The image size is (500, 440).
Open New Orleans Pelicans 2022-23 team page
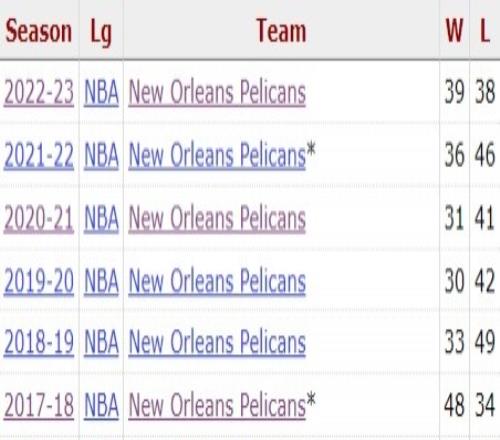(217, 92)
